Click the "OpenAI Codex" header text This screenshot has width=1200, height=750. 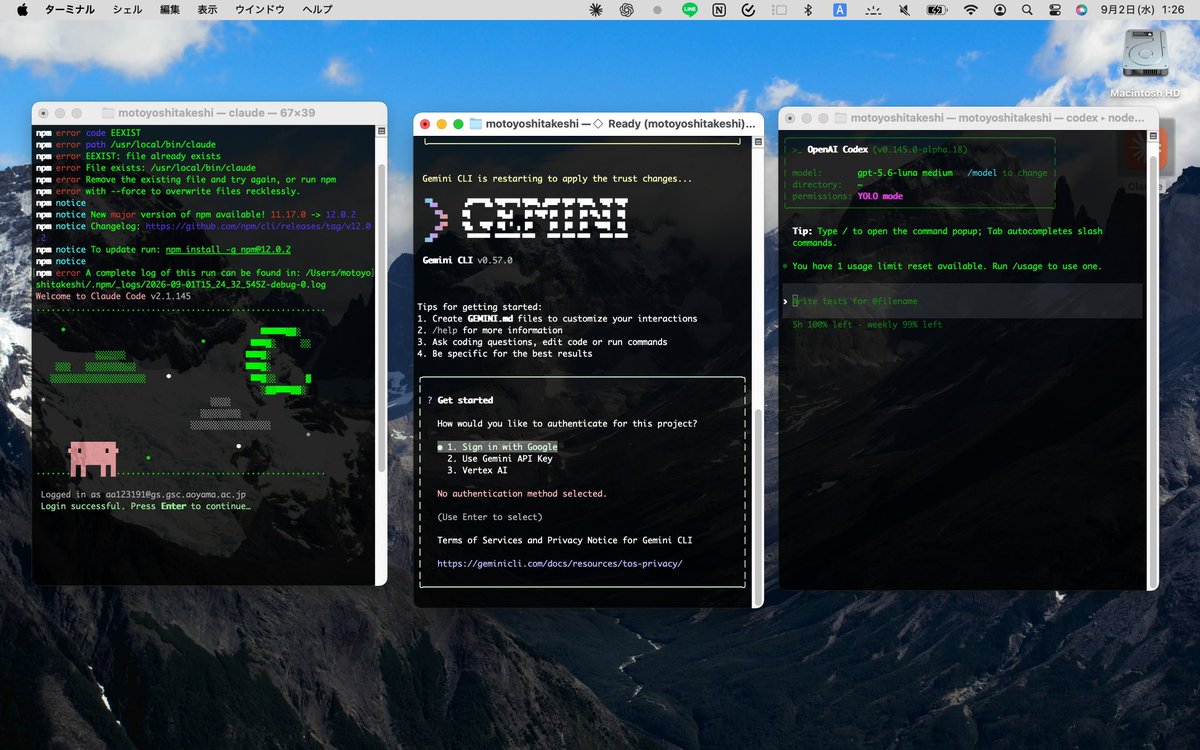(837, 149)
